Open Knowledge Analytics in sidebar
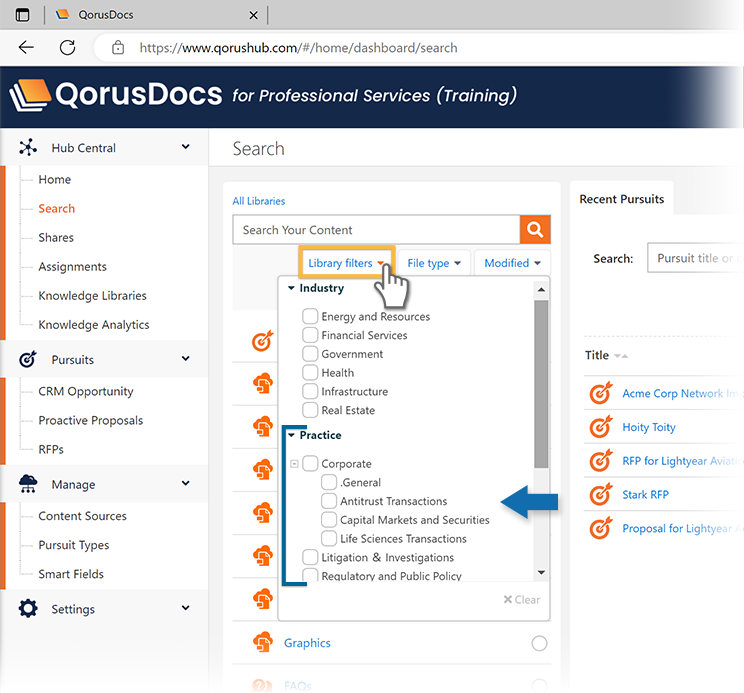The image size is (744, 693). [94, 324]
